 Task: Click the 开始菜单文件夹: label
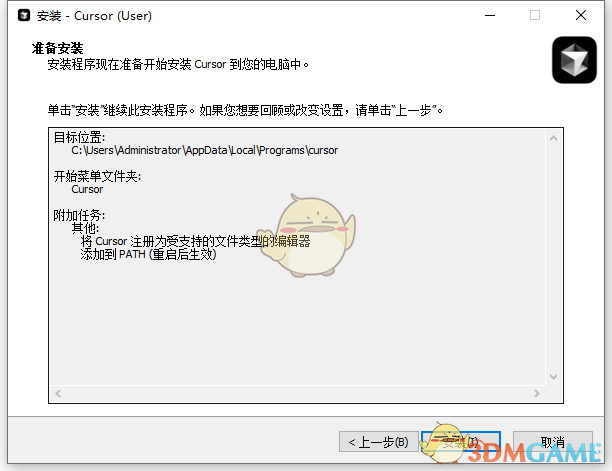click(x=97, y=176)
